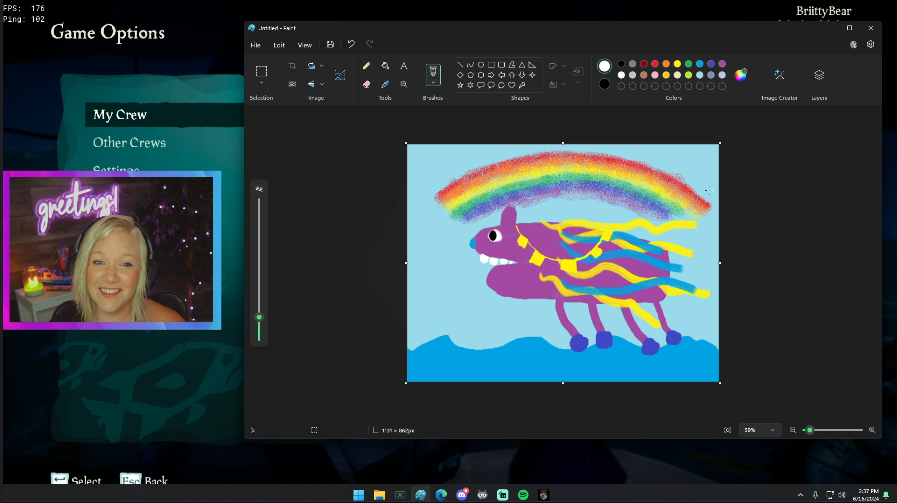Screen dimensions: 897x503
Task: Click the zoom in magnifier in status bar
Action: click(x=872, y=430)
